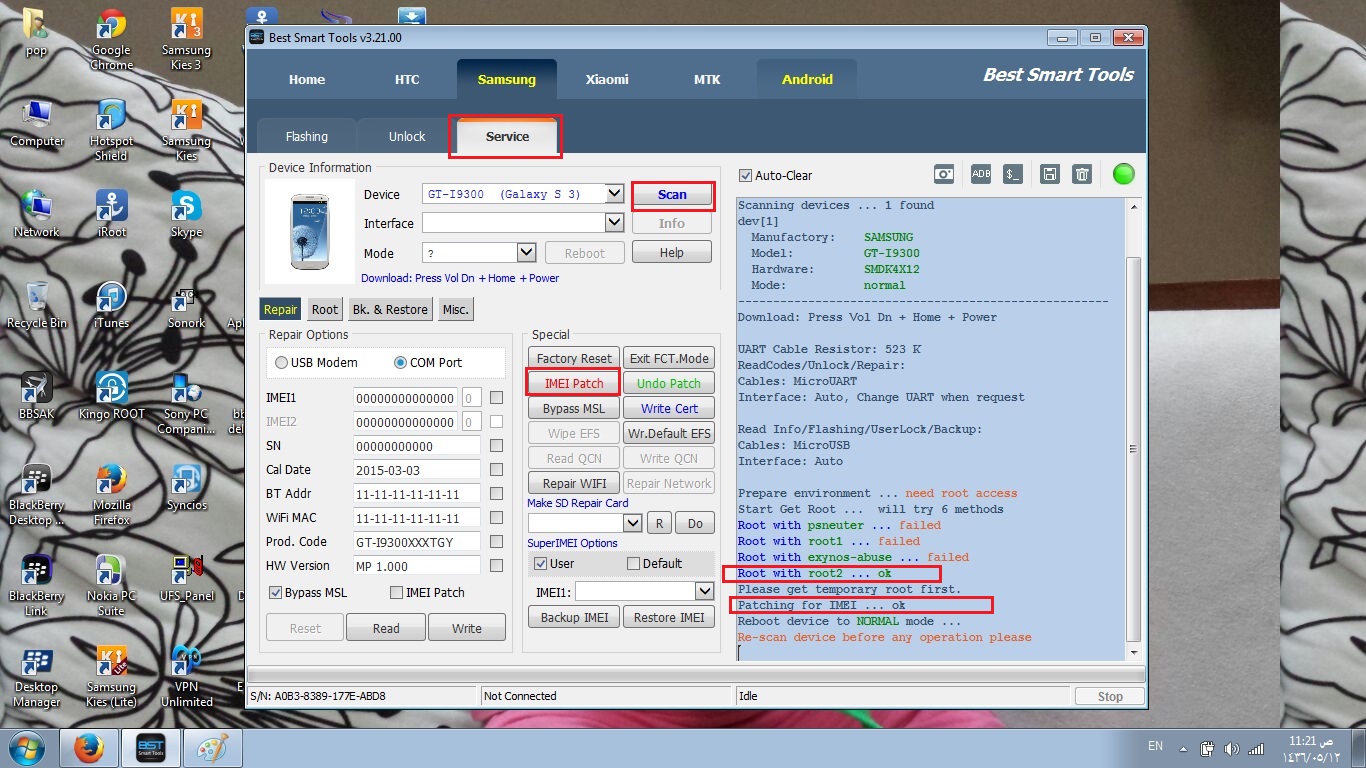1366x768 pixels.
Task: Click the IMEI1 input field
Action: (x=406, y=398)
